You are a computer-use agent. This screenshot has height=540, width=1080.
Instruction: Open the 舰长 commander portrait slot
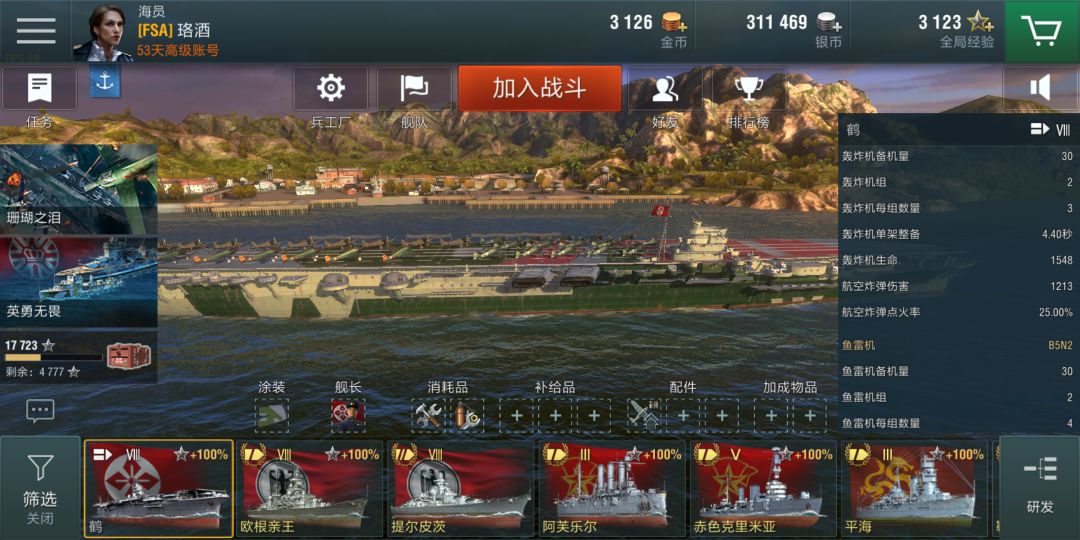[x=348, y=415]
